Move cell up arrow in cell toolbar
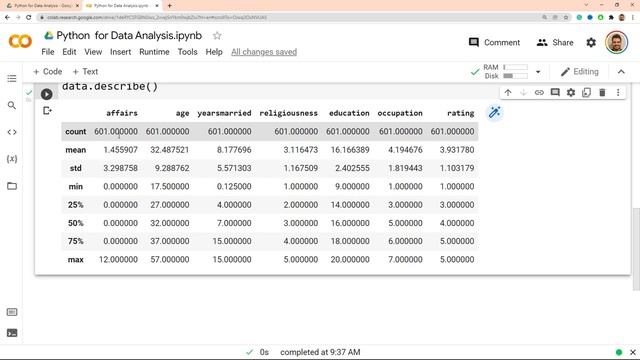This screenshot has height=360, width=640. [x=508, y=93]
